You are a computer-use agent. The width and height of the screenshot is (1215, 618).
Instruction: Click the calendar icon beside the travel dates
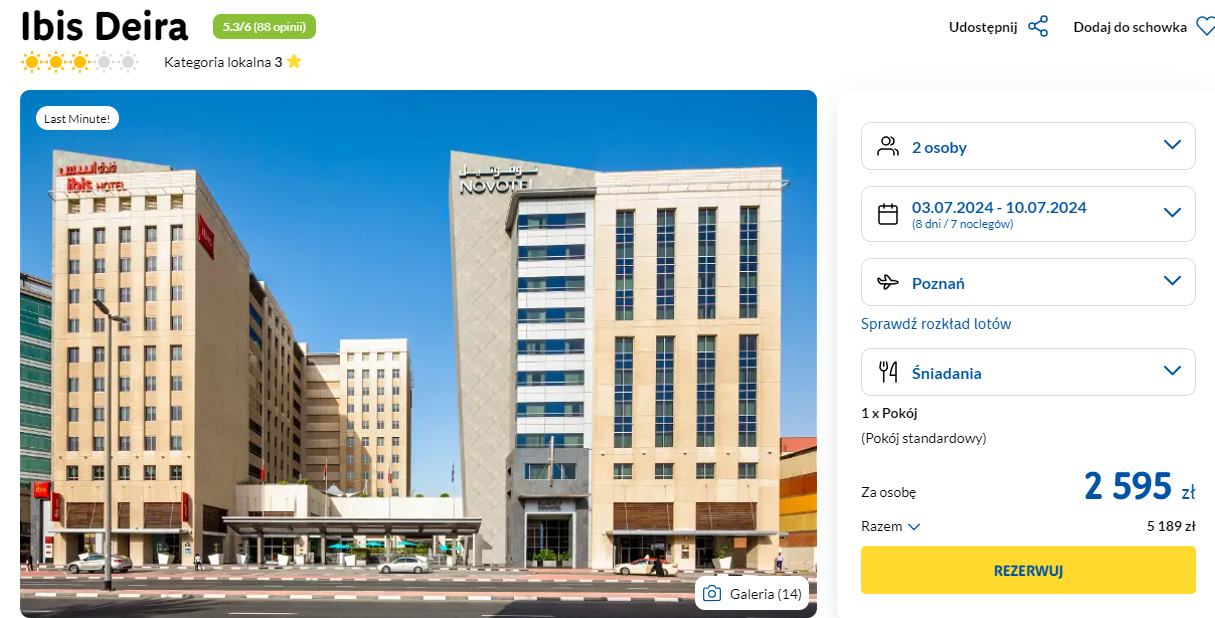coord(888,214)
